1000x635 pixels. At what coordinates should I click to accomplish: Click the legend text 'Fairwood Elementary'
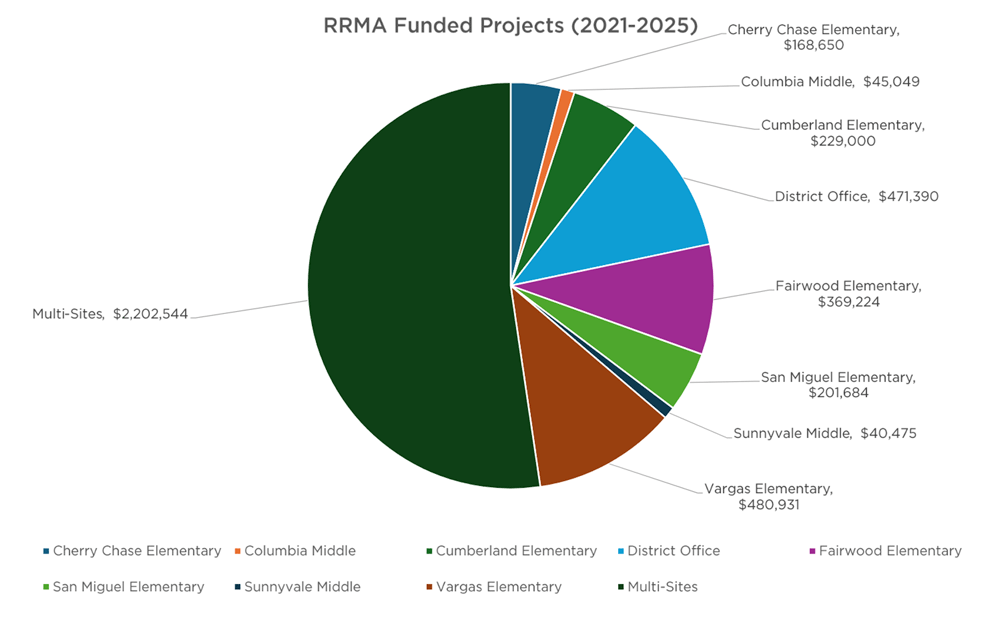point(890,551)
